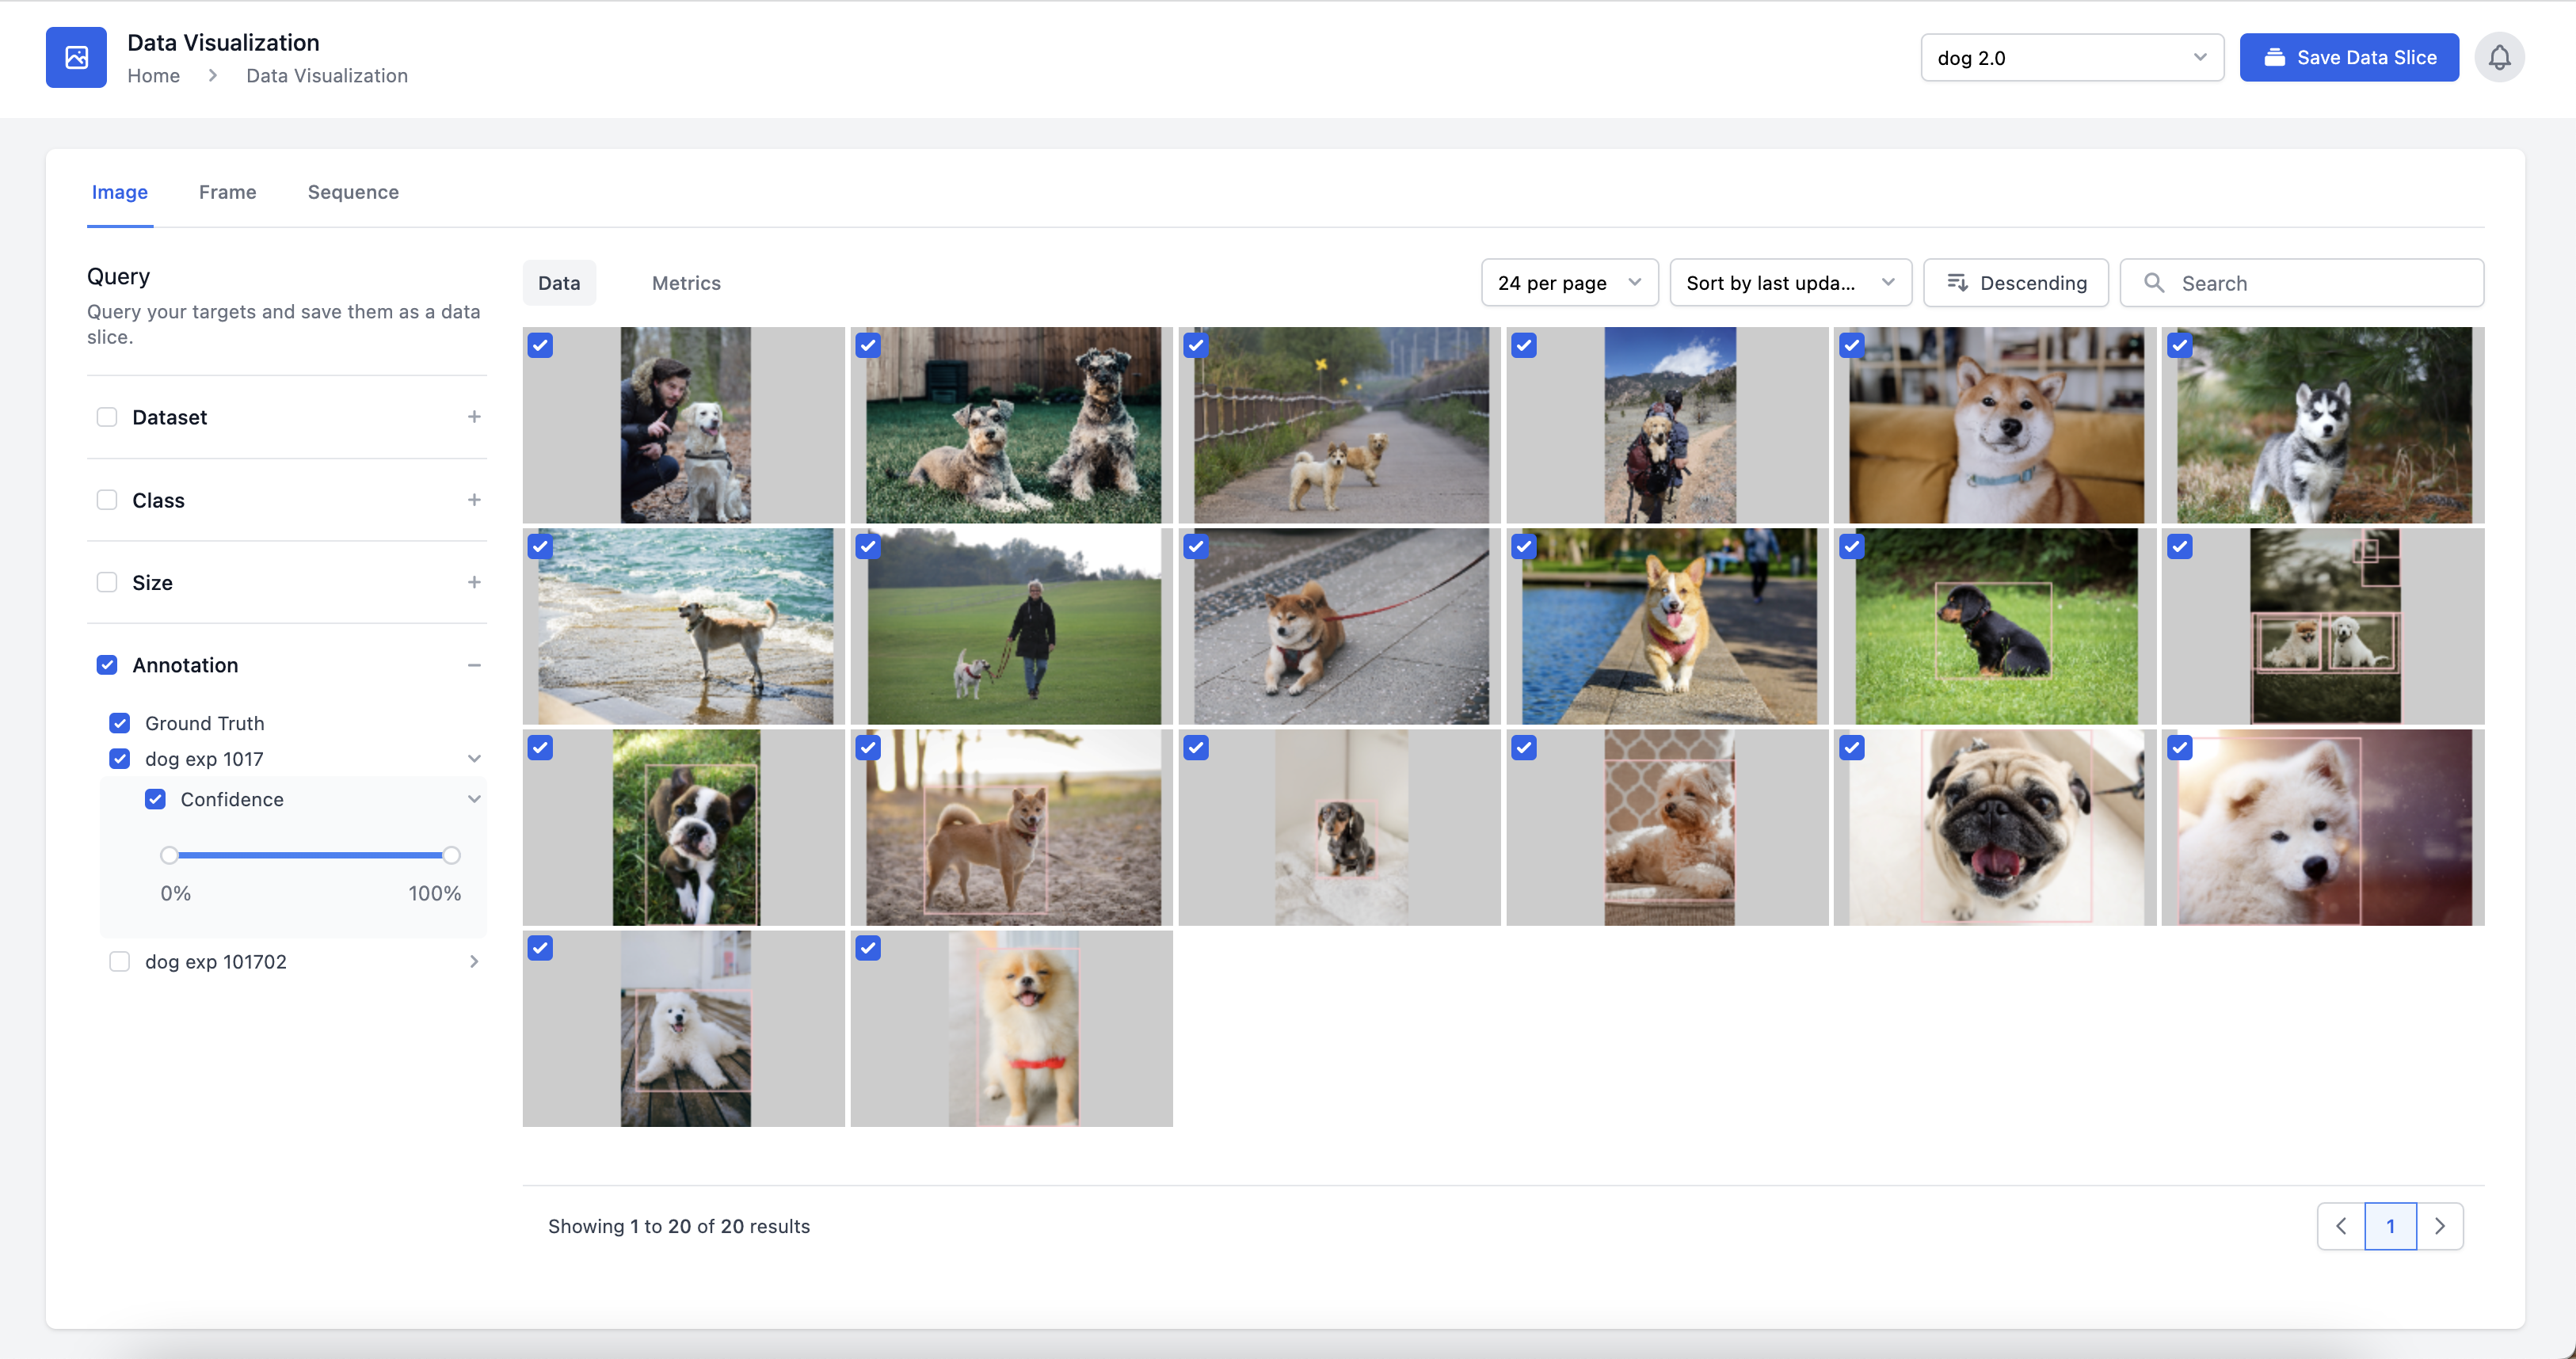The image size is (2576, 1359).
Task: Go to next page arrow
Action: 2439,1226
